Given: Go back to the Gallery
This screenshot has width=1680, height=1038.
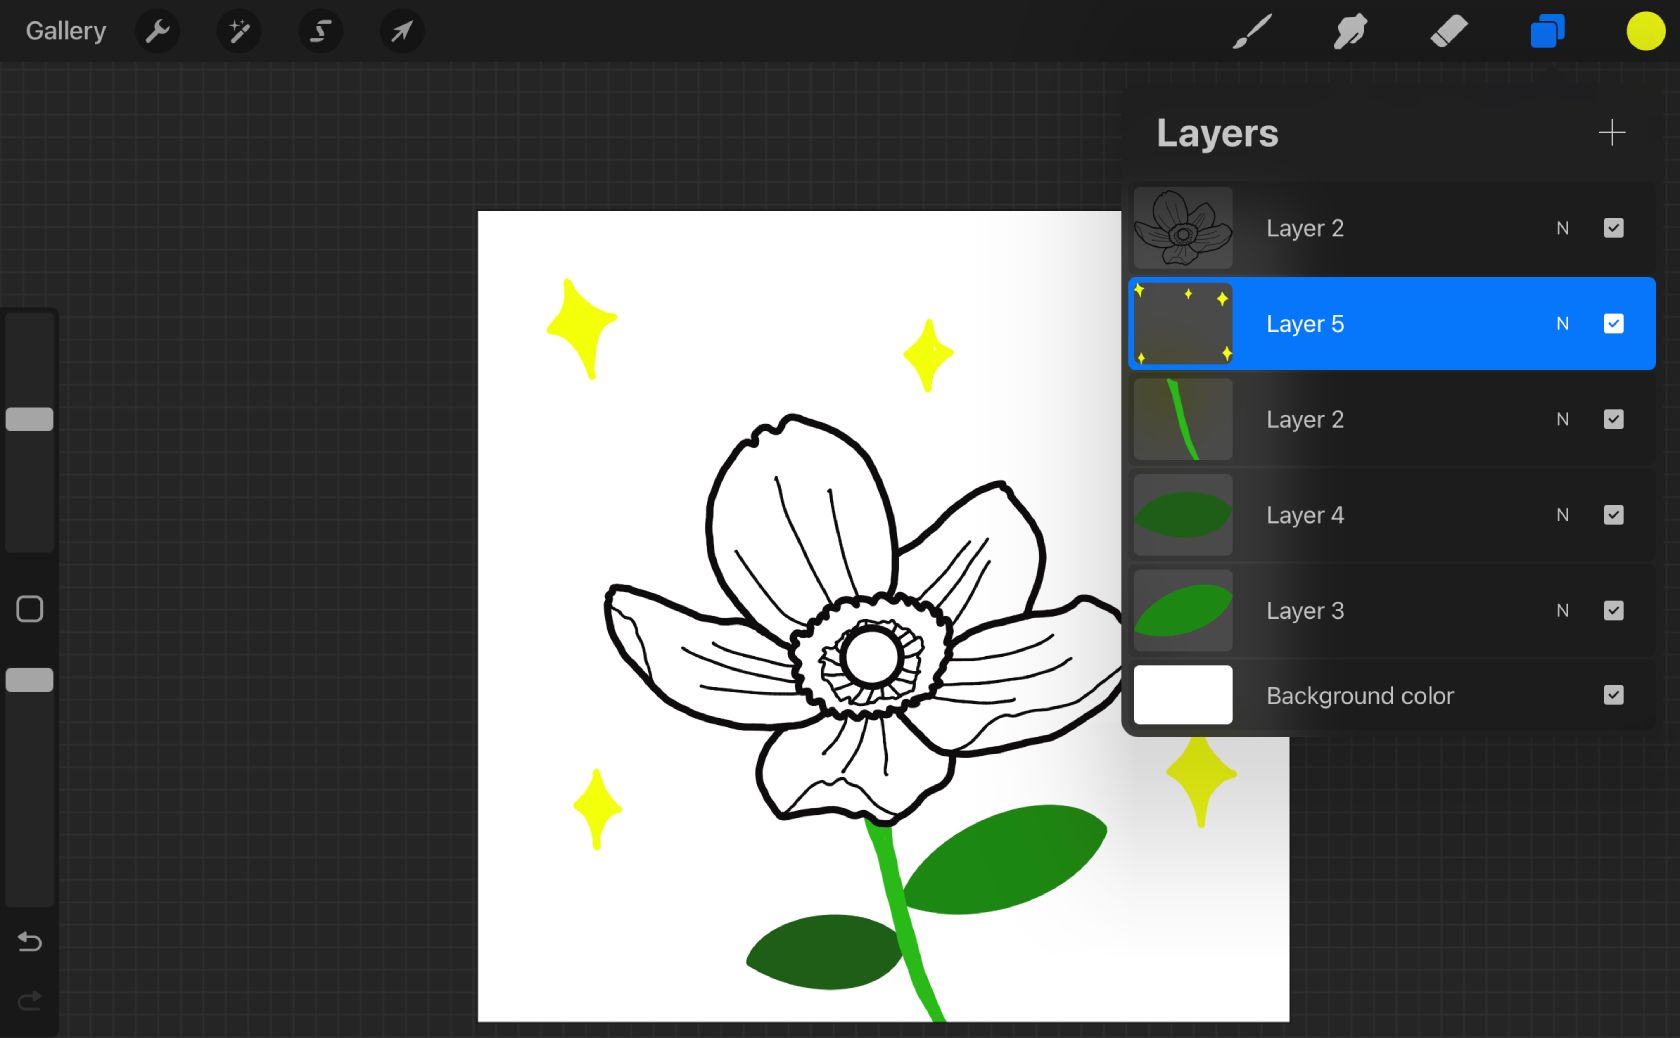Looking at the screenshot, I should coord(64,30).
